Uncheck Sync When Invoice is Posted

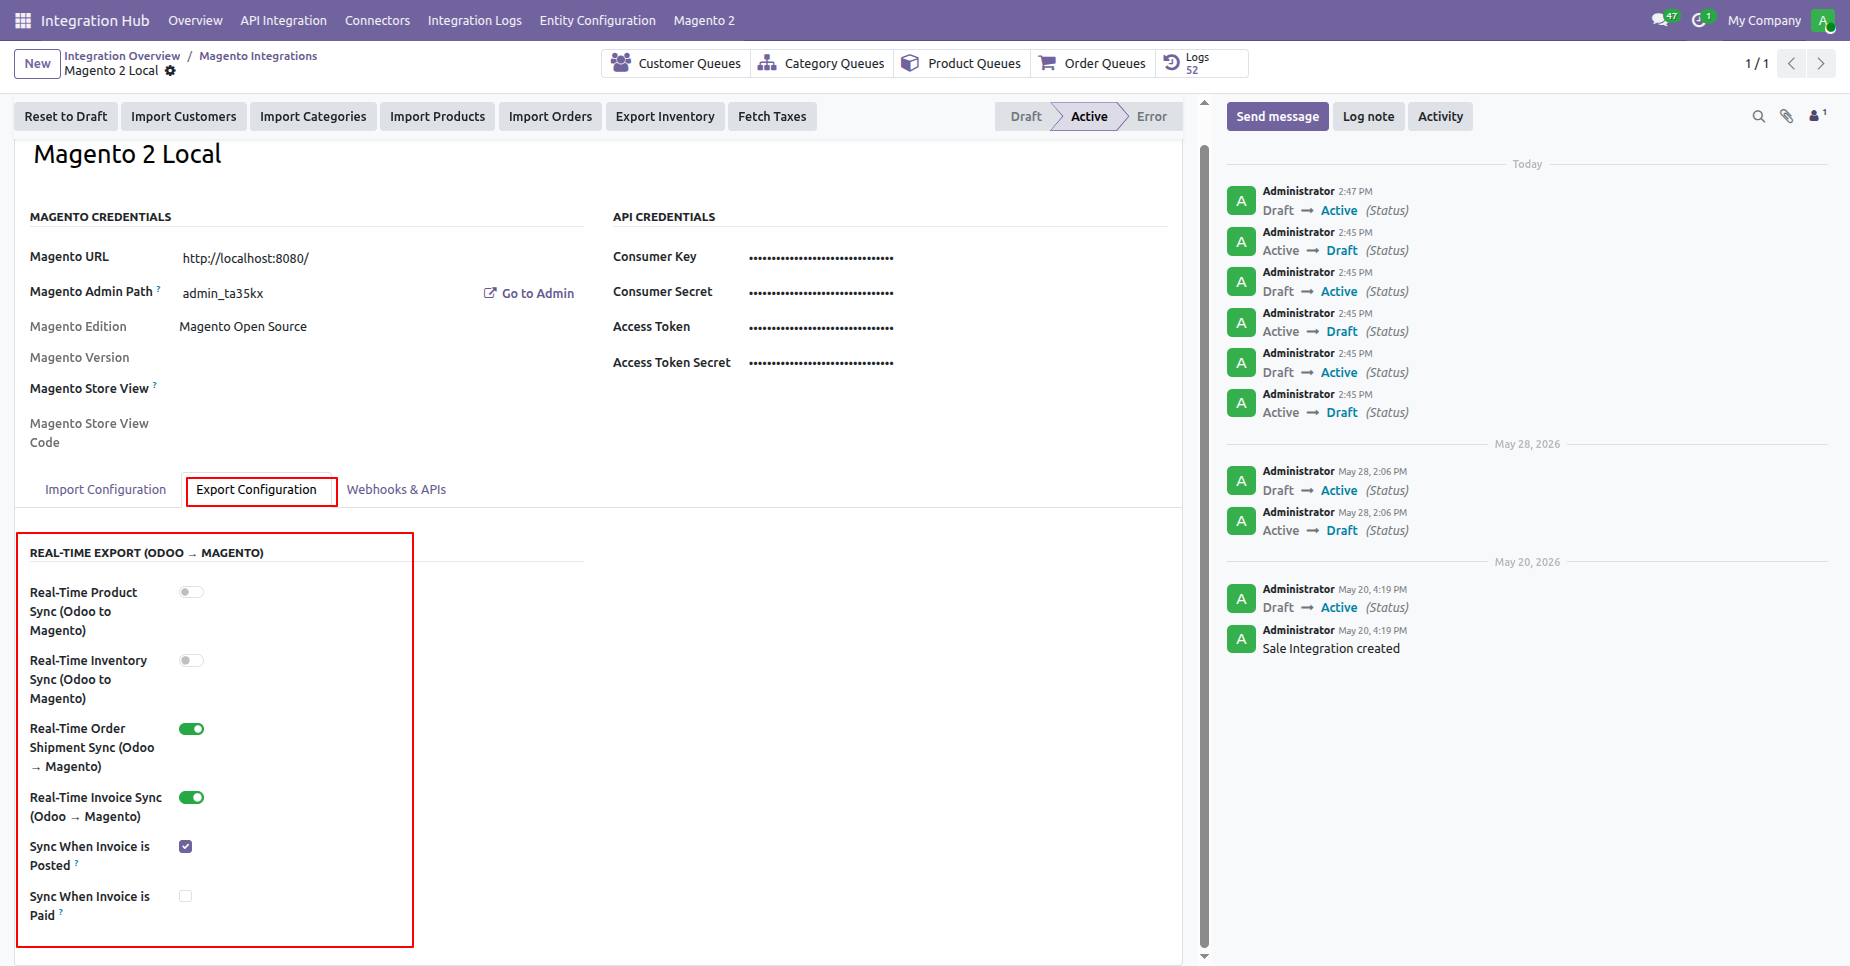coord(185,846)
